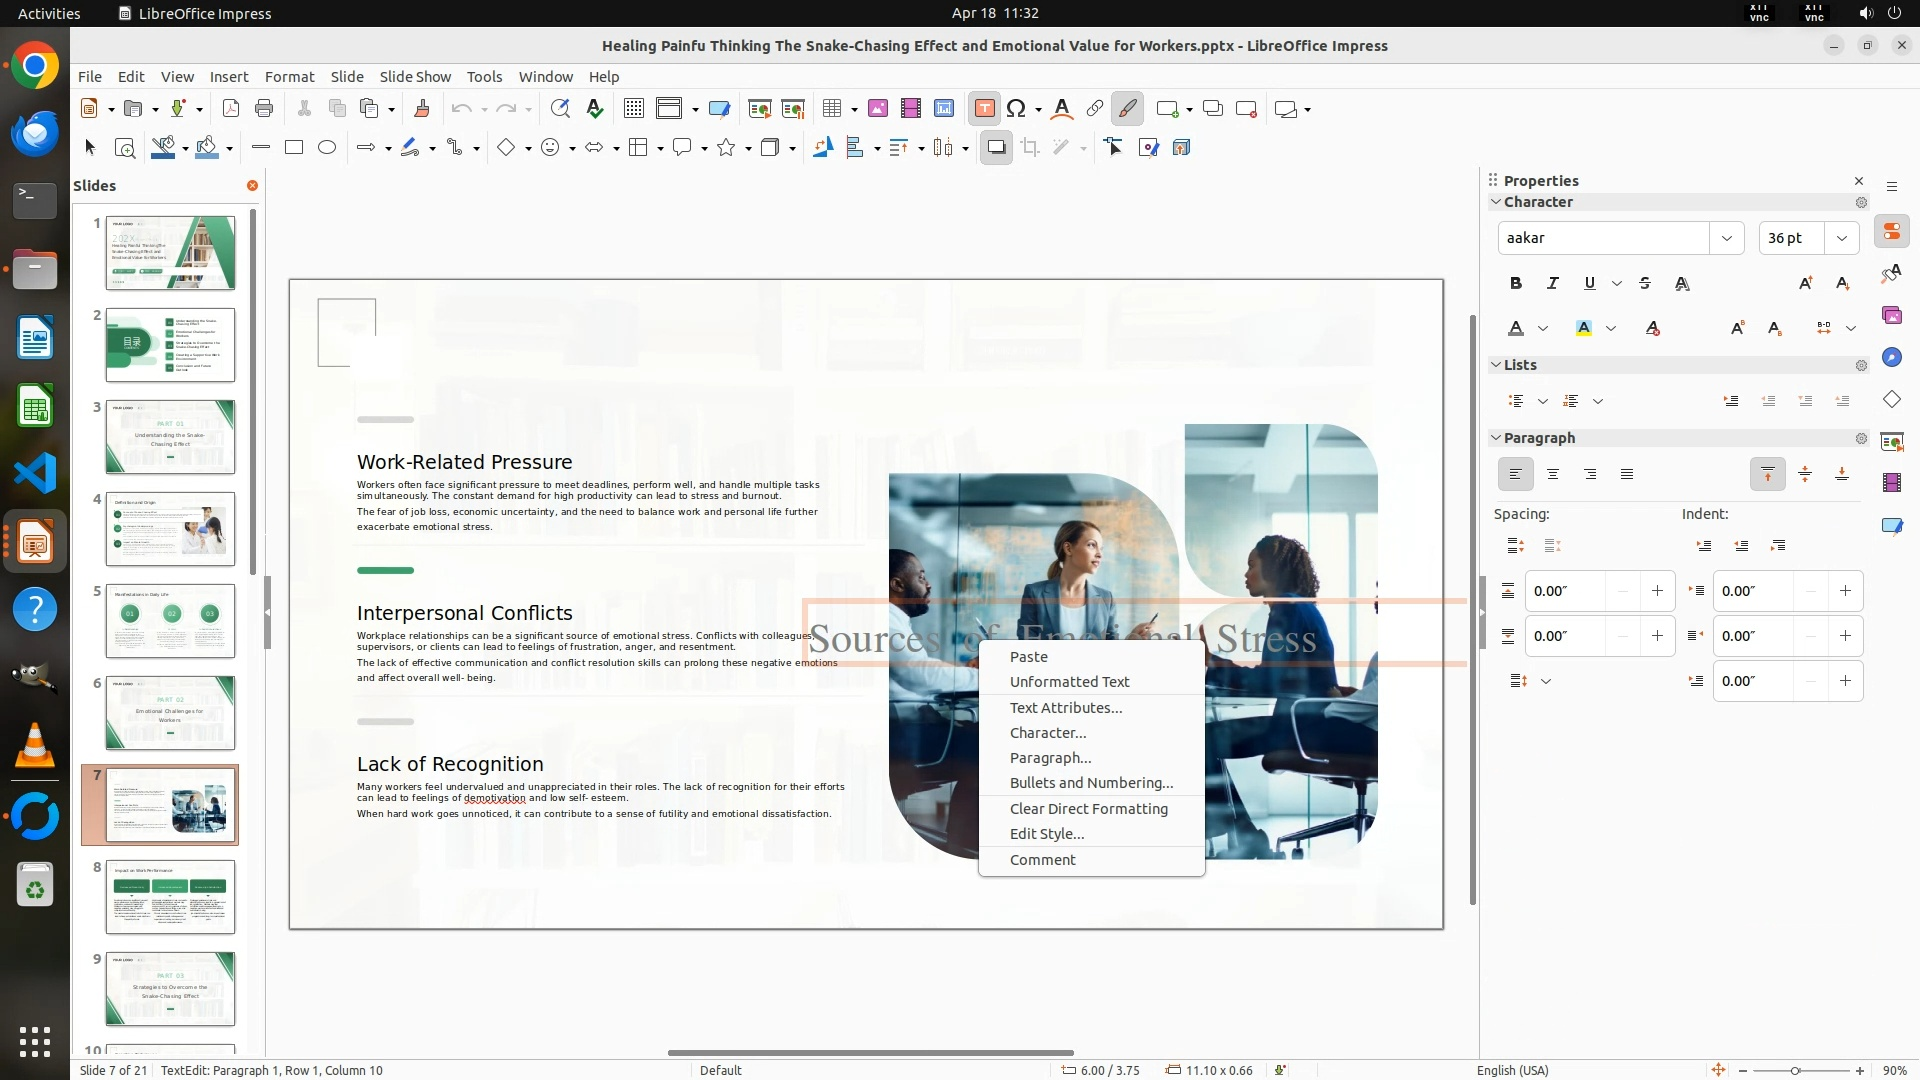Click the Strikethrough icon in Character panel
1920x1080 pixels.
point(1645,283)
